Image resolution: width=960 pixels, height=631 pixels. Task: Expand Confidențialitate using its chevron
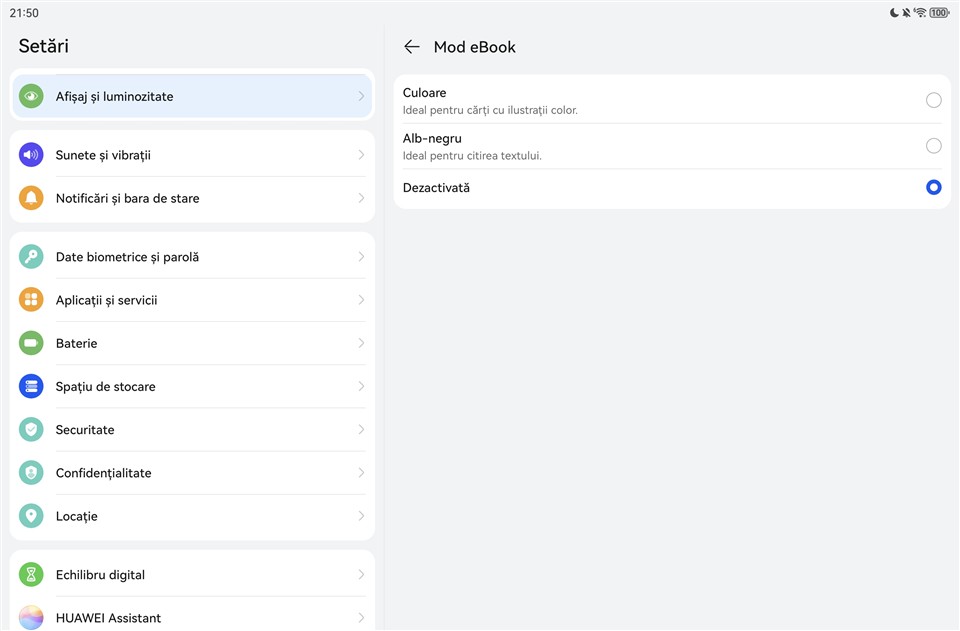(x=361, y=473)
